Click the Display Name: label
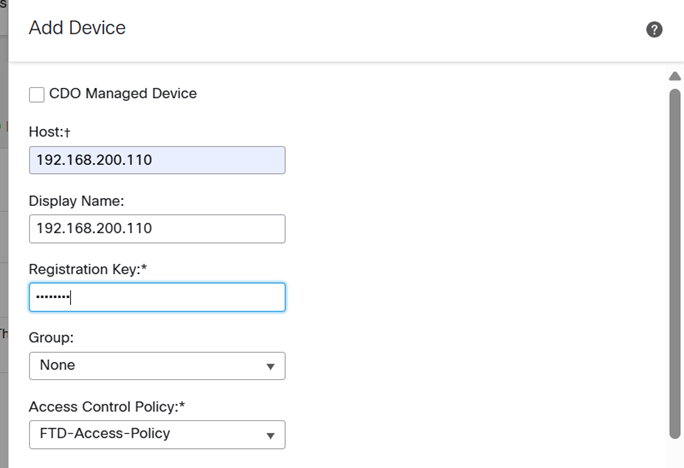The height and width of the screenshot is (468, 684). coord(76,201)
